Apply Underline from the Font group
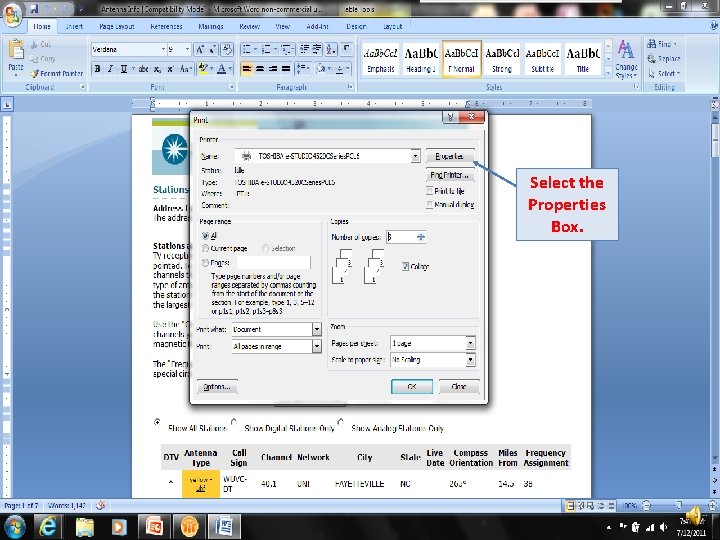720x540 pixels. pyautogui.click(x=124, y=69)
